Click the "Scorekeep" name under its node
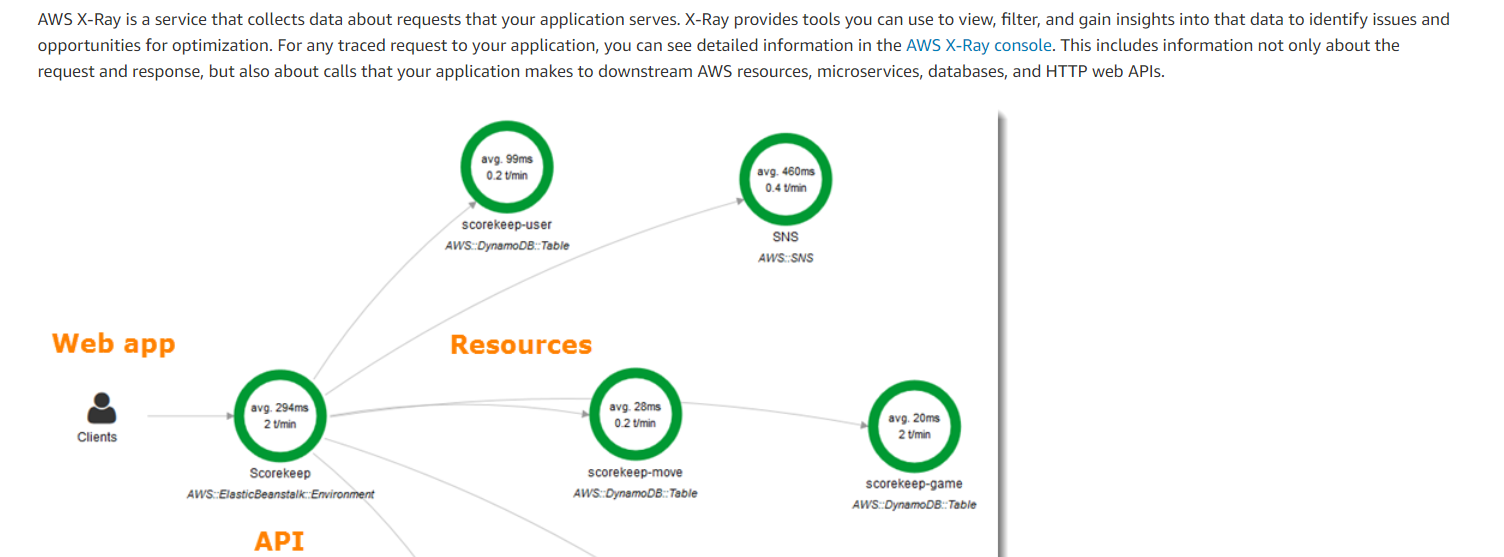Image resolution: width=1504 pixels, height=557 pixels. pyautogui.click(x=280, y=473)
